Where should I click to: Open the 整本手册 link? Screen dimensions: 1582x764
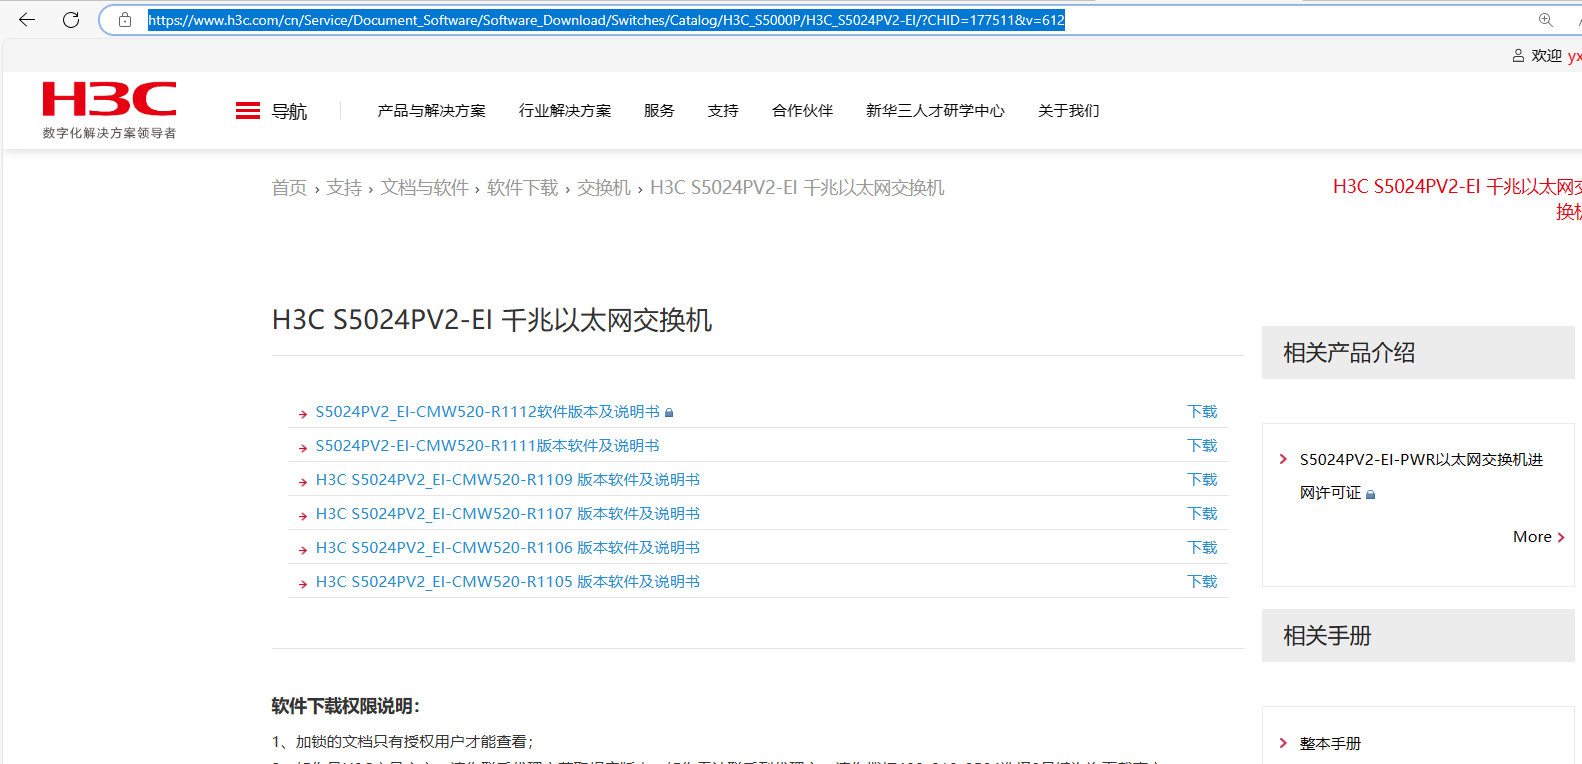click(1330, 743)
